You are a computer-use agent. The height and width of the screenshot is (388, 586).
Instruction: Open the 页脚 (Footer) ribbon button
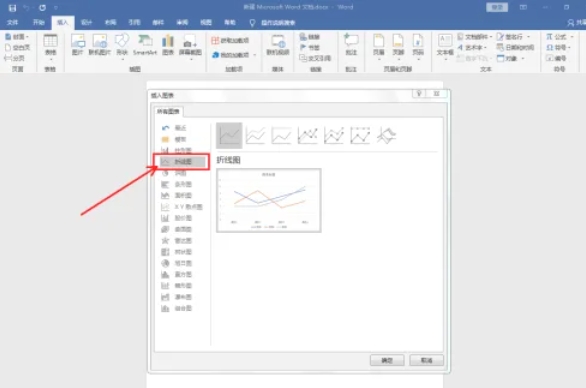coord(398,46)
